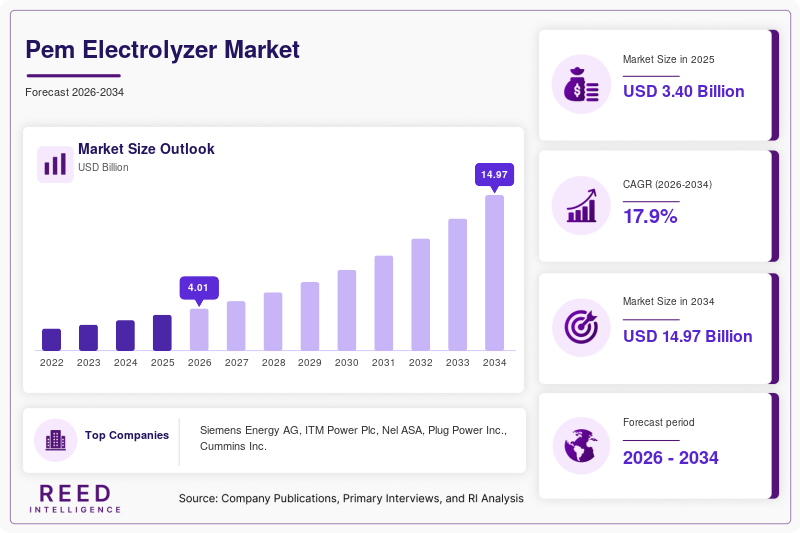Click the 2027 bar in the chart

[x=236, y=326]
